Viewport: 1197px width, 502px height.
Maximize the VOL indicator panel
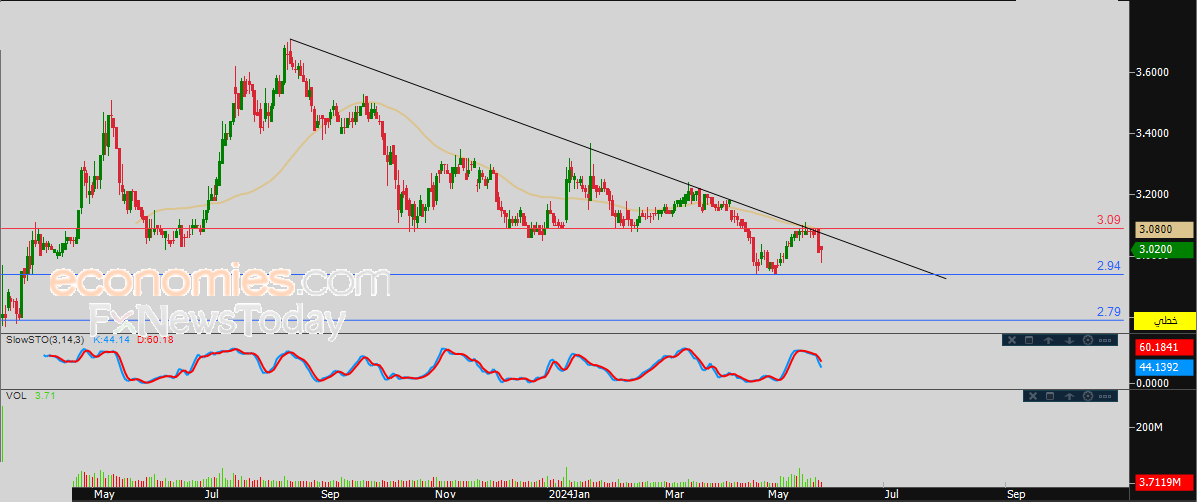[x=1050, y=396]
